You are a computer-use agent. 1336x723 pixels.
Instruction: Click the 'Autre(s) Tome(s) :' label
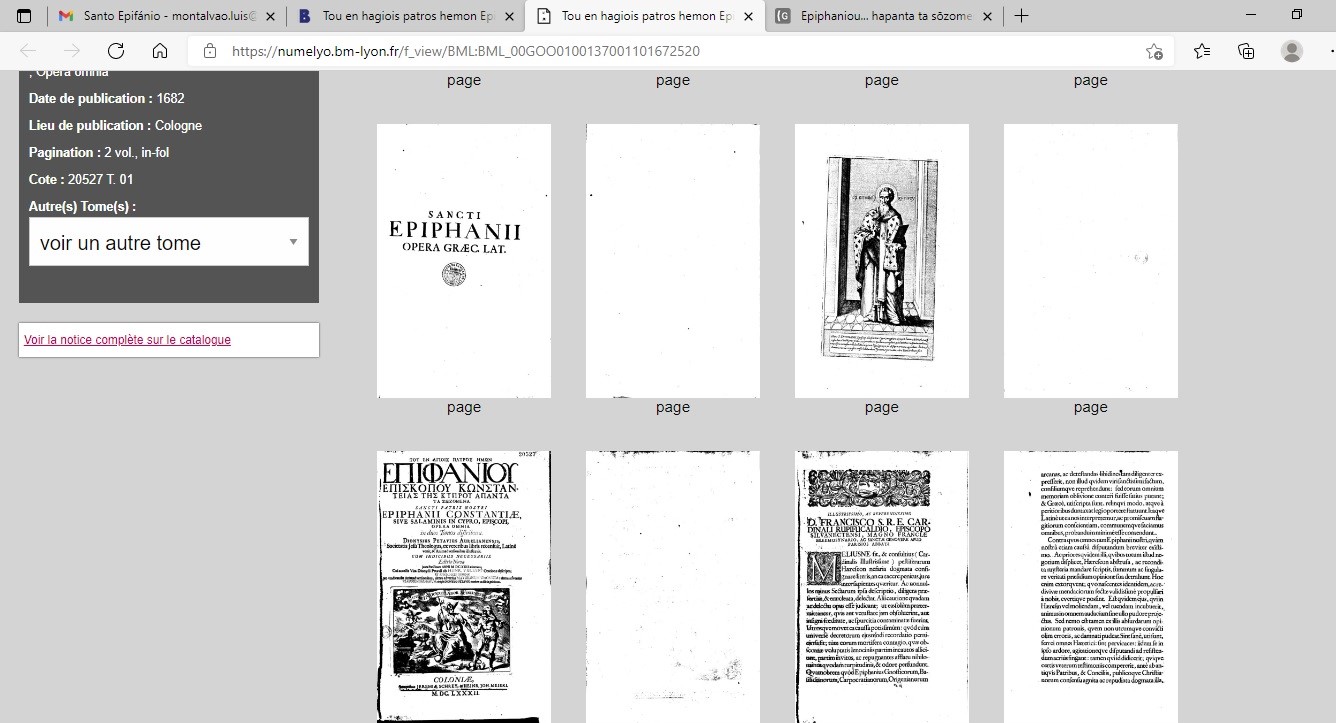[82, 206]
